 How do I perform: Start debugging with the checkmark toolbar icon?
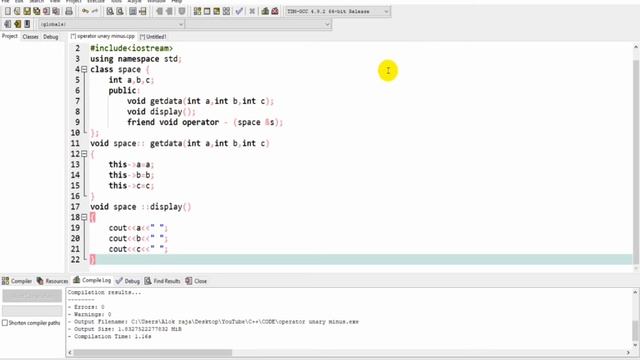(x=240, y=11)
